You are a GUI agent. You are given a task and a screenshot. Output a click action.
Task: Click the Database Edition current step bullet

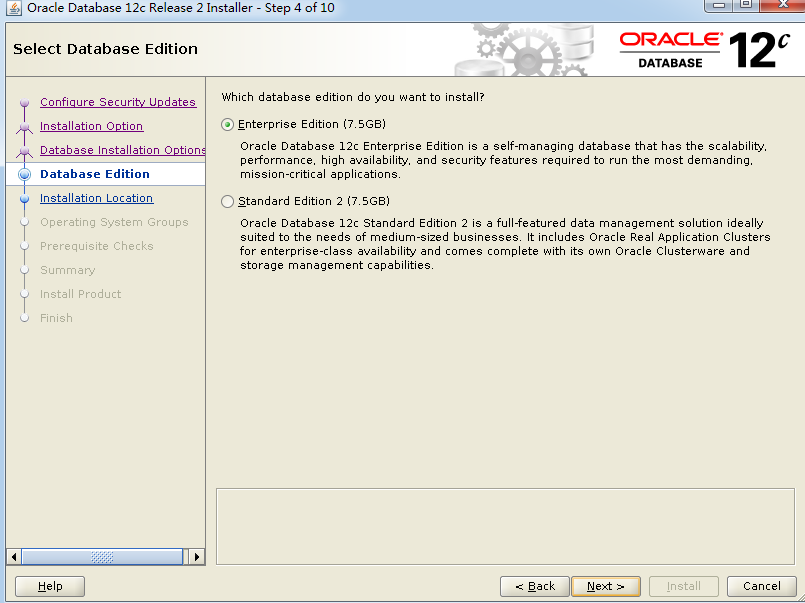[24, 174]
